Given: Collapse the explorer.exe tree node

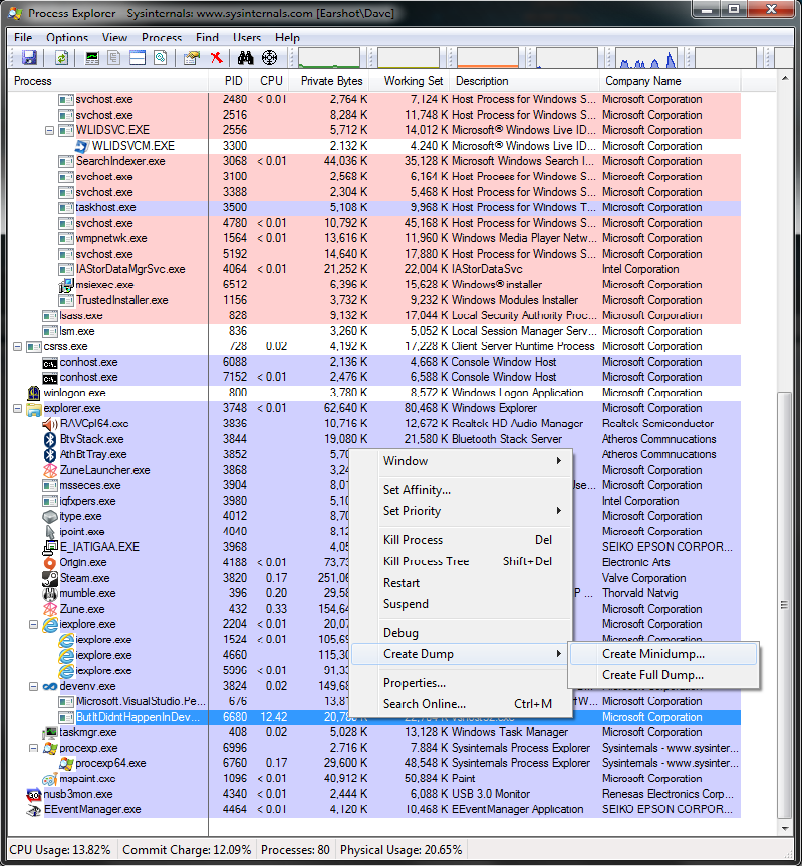Looking at the screenshot, I should 17,408.
